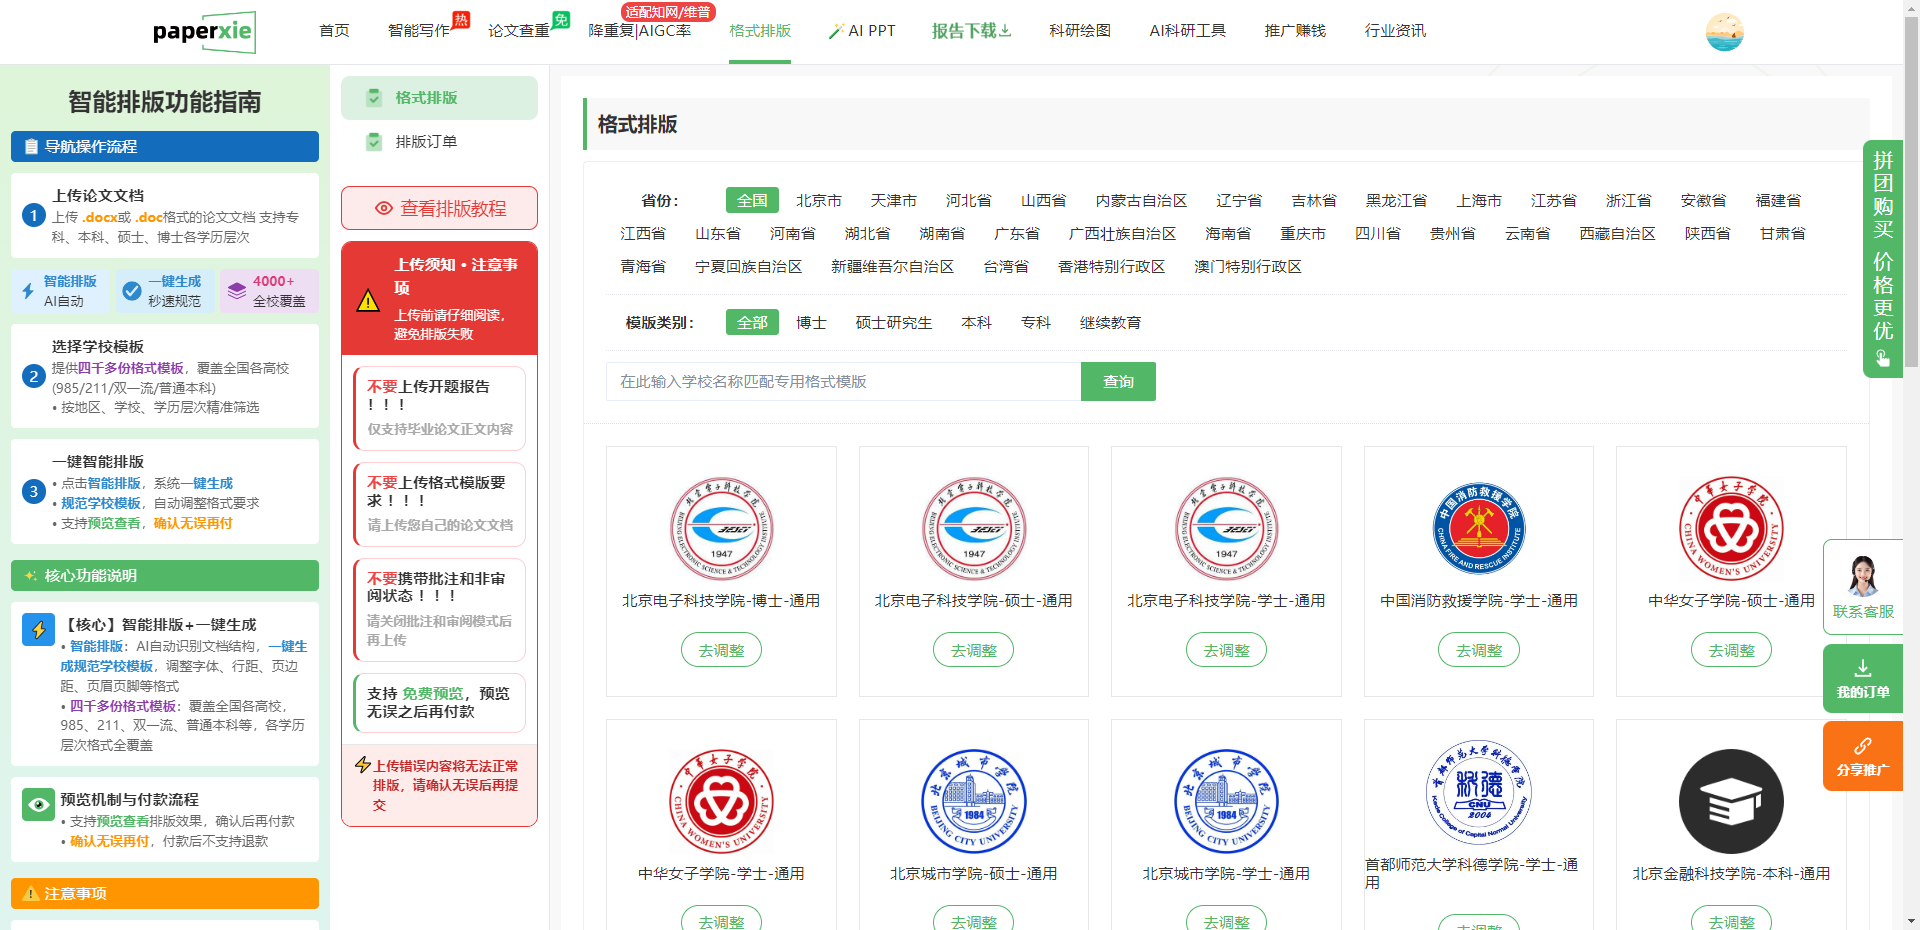This screenshot has height=930, width=1920.
Task: Filter by 北京市 province
Action: tap(819, 201)
